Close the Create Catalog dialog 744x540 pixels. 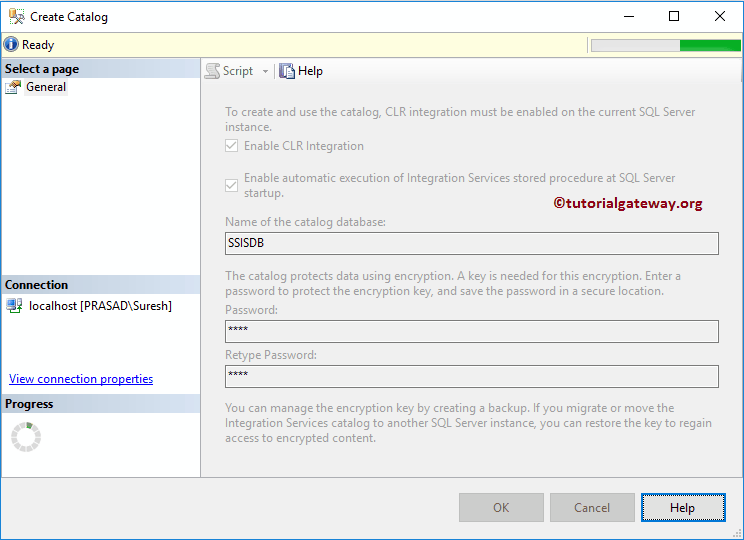pos(719,17)
